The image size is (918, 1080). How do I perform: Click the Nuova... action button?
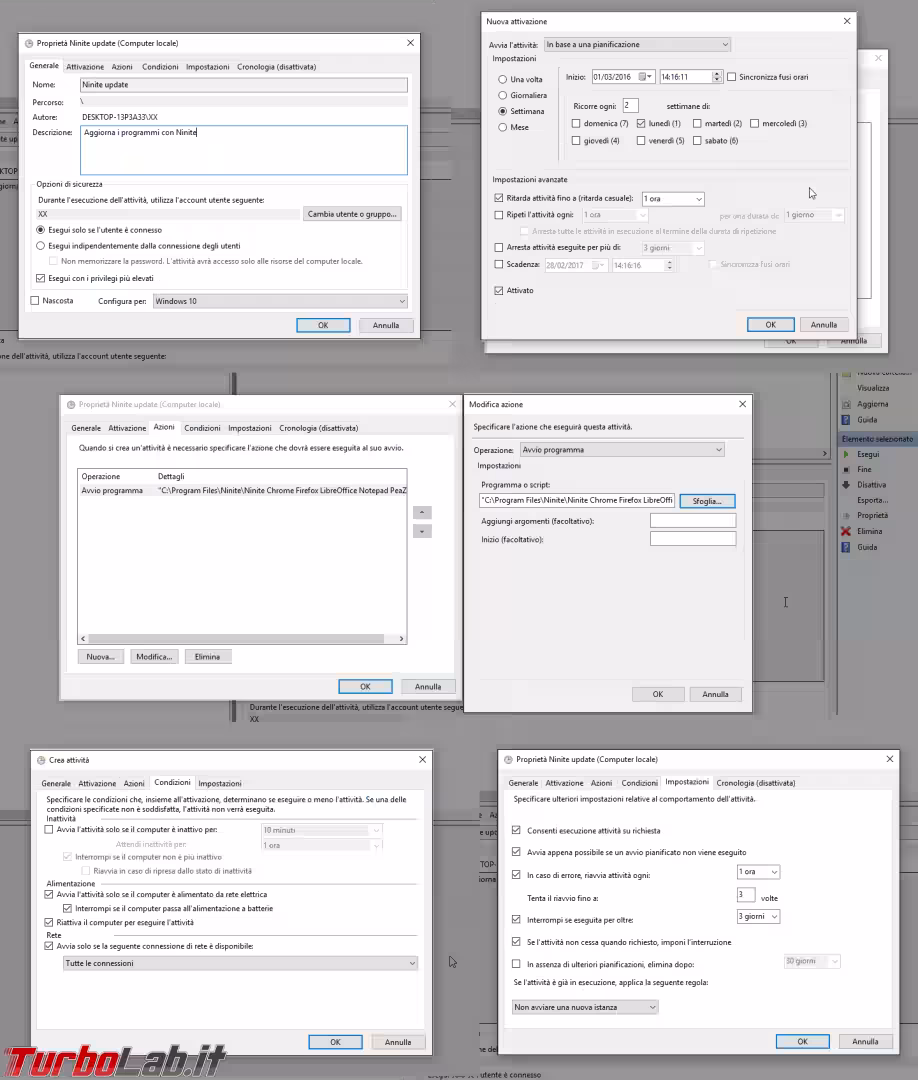[x=101, y=657]
